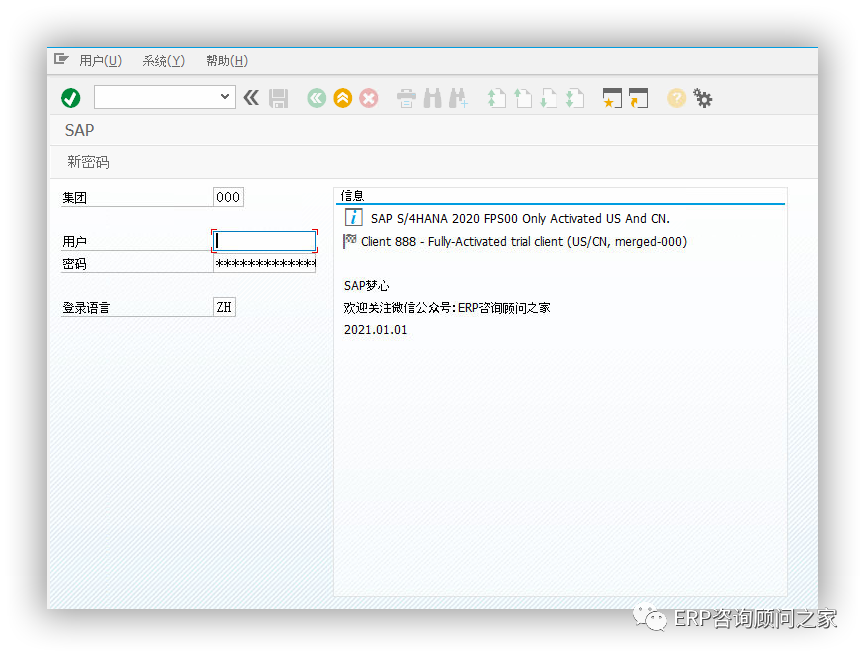Click the blue info icon in 信息 panel

pyautogui.click(x=354, y=217)
